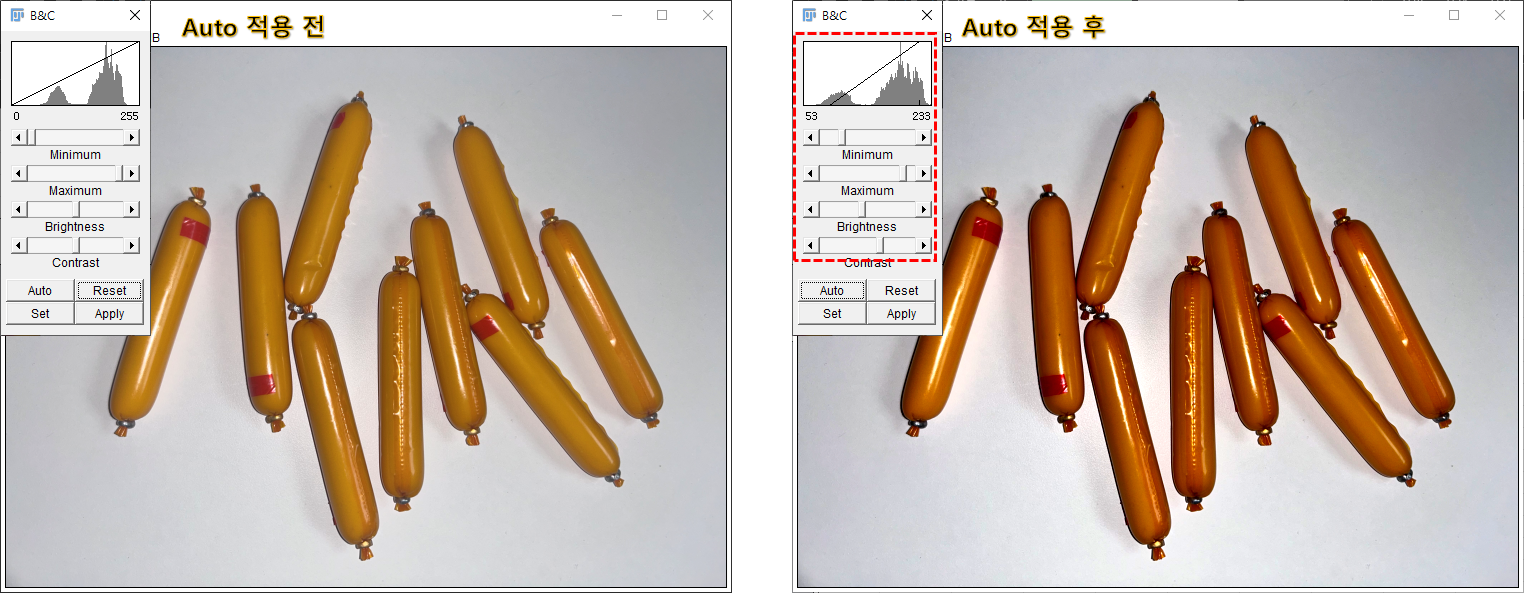Click Brightness slider thumb in 0–255 B&C window
1524x593 pixels.
(x=76, y=209)
